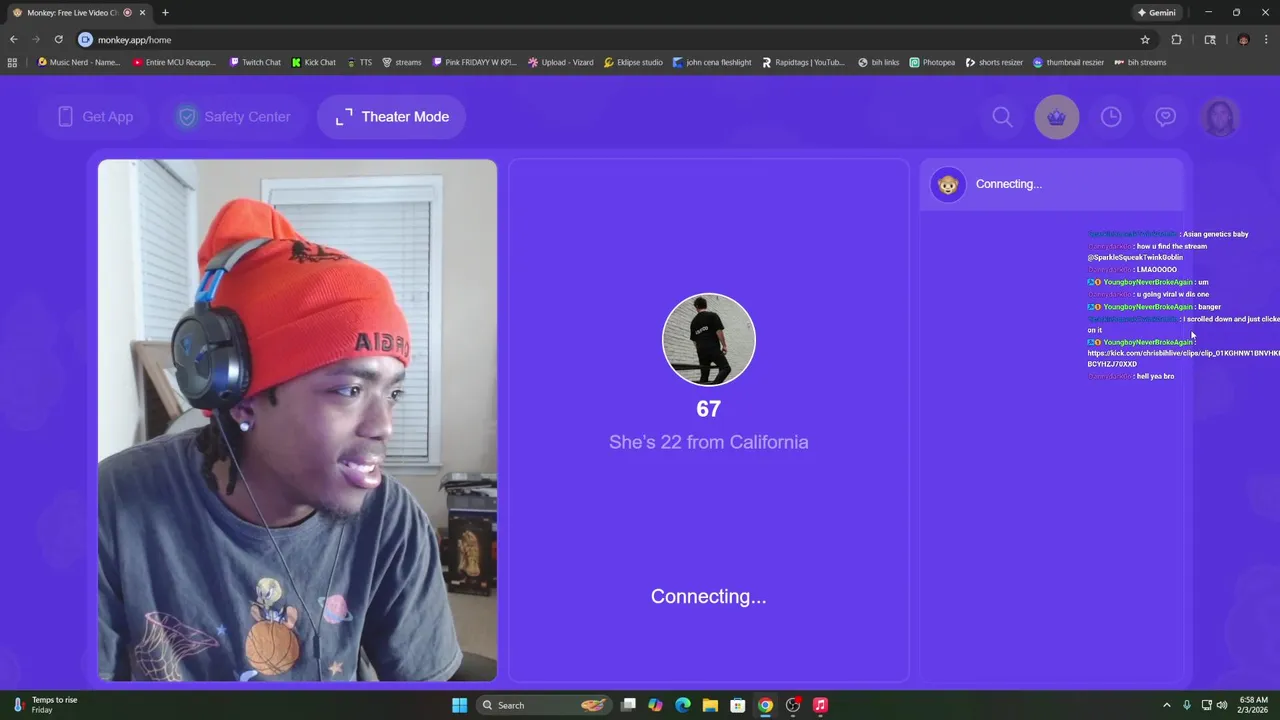Open the Twitch Chat bookmark
Viewport: 1280px width, 720px height.
click(255, 62)
